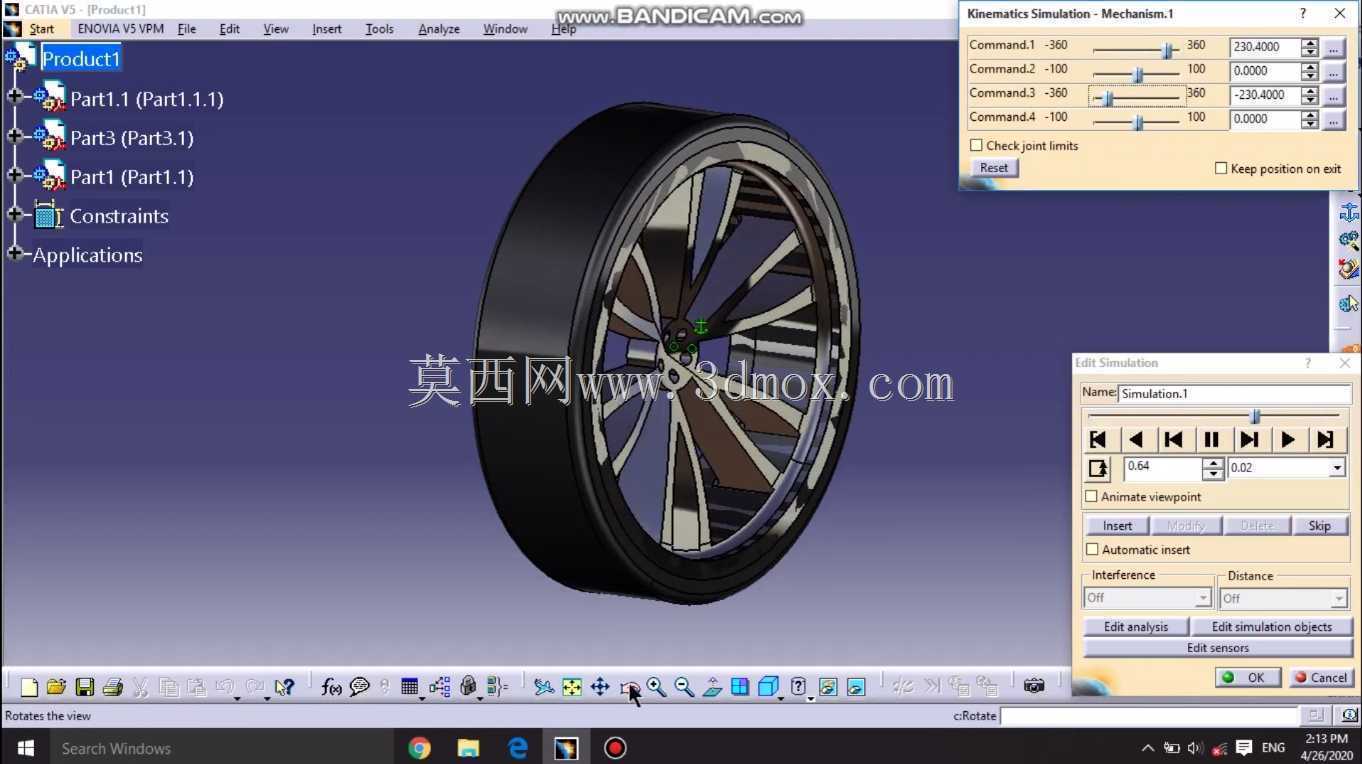Enable Check joint limits checkbox
The image size is (1362, 764).
click(976, 146)
